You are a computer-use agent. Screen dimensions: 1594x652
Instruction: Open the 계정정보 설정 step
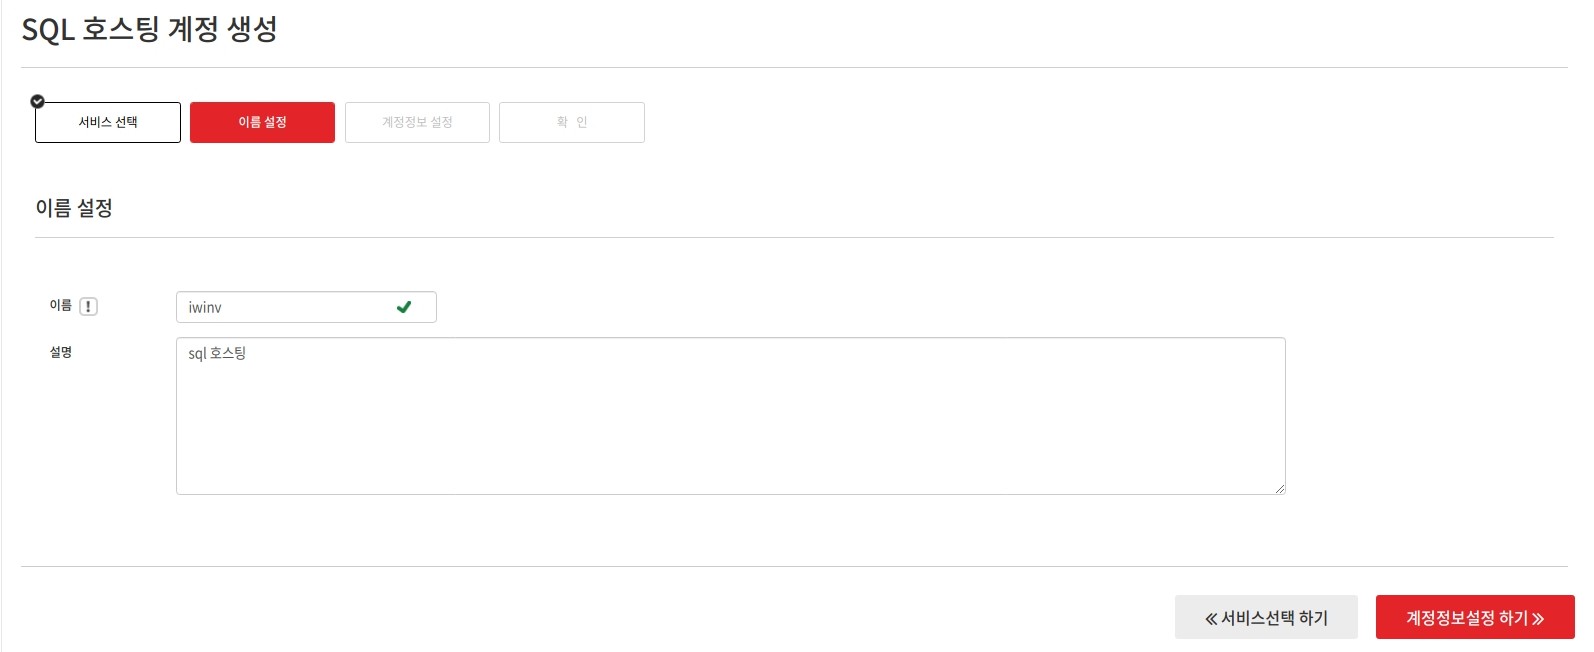pos(417,122)
